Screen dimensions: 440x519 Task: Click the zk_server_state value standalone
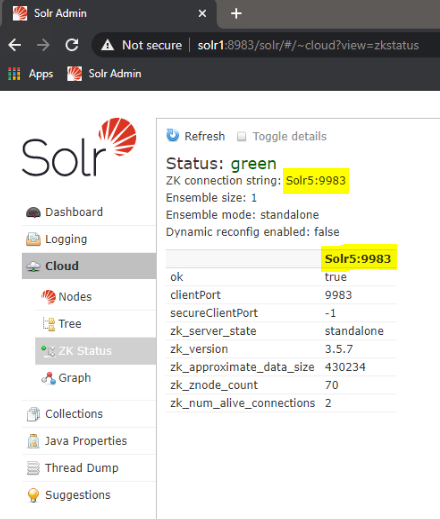pyautogui.click(x=354, y=331)
